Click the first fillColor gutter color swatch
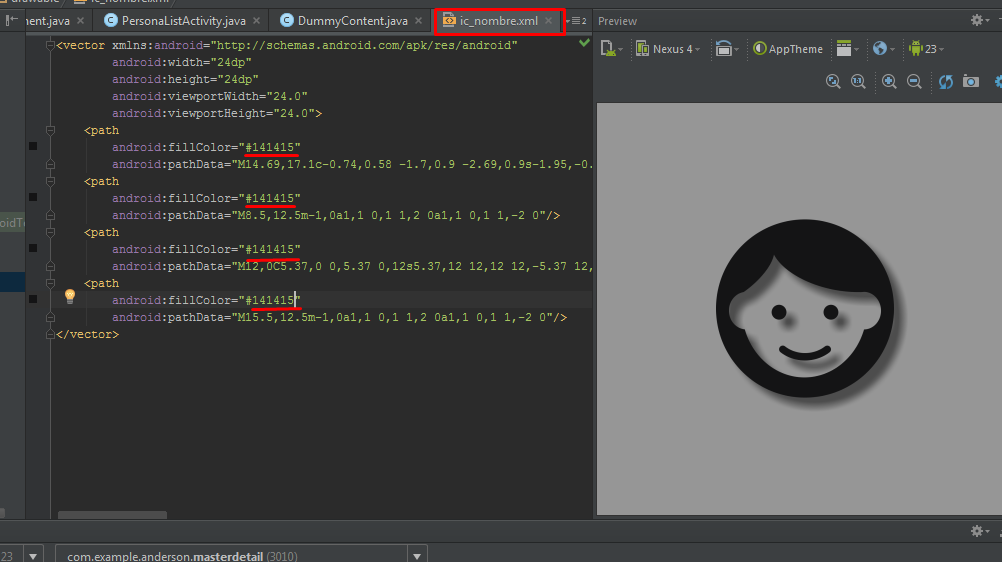 [33, 147]
